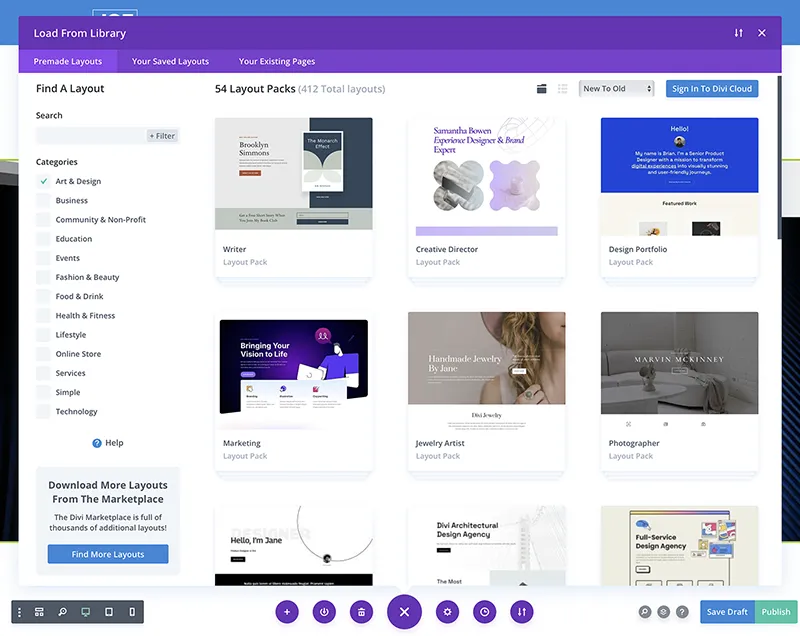
Task: Click large purple X to collapse toolbar
Action: coord(404,612)
